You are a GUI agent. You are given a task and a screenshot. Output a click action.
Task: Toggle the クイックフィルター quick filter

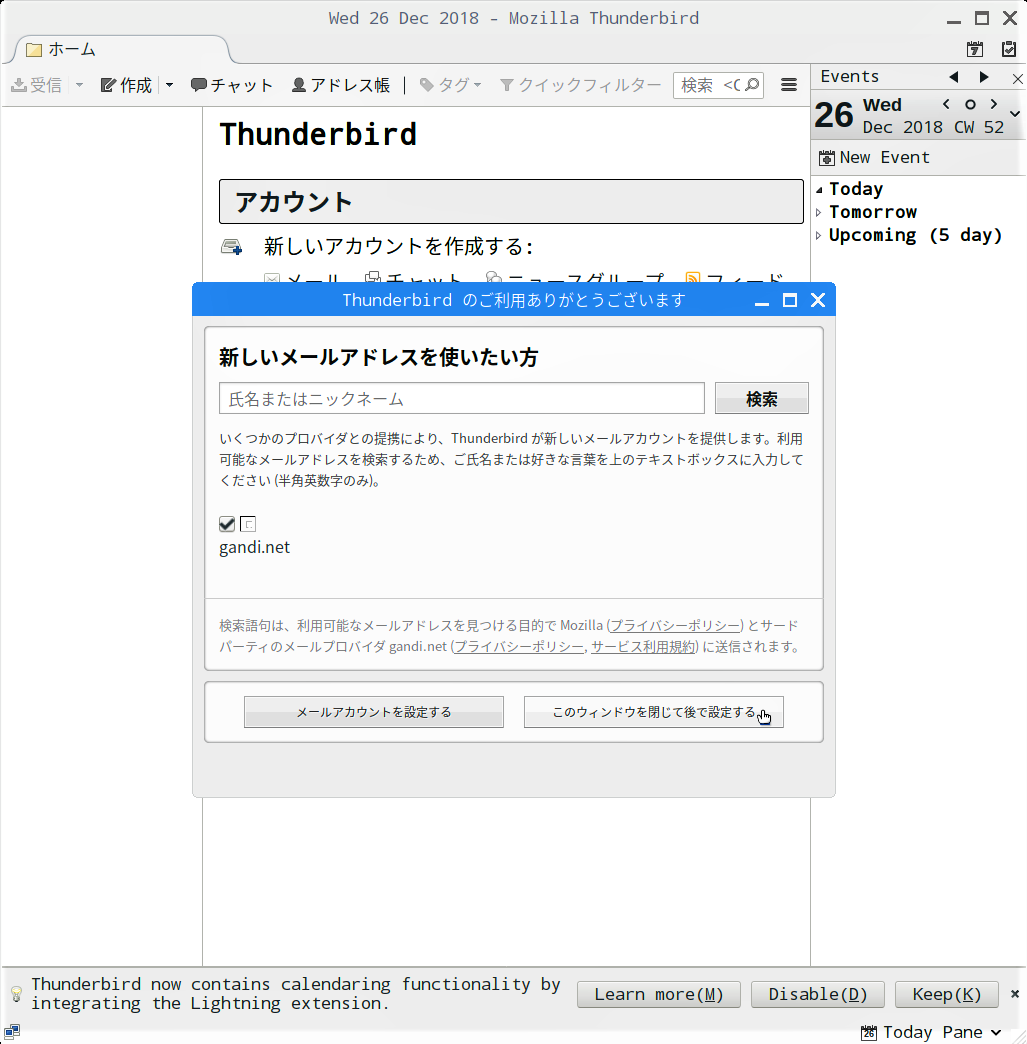point(580,85)
